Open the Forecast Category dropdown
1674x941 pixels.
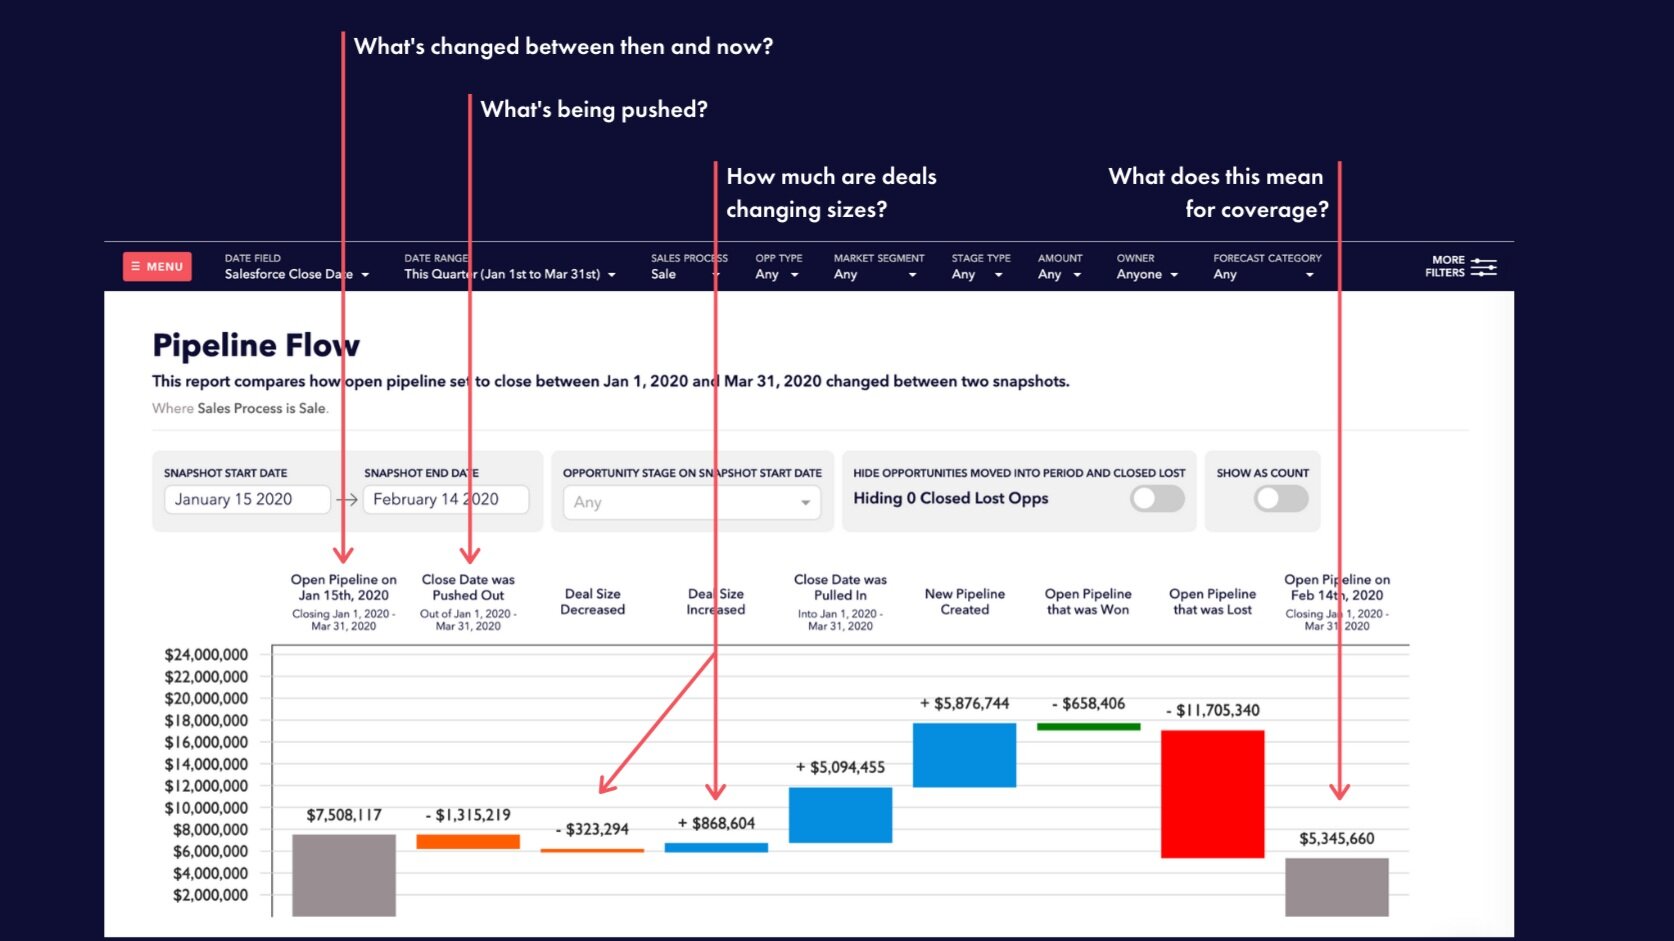[1267, 266]
